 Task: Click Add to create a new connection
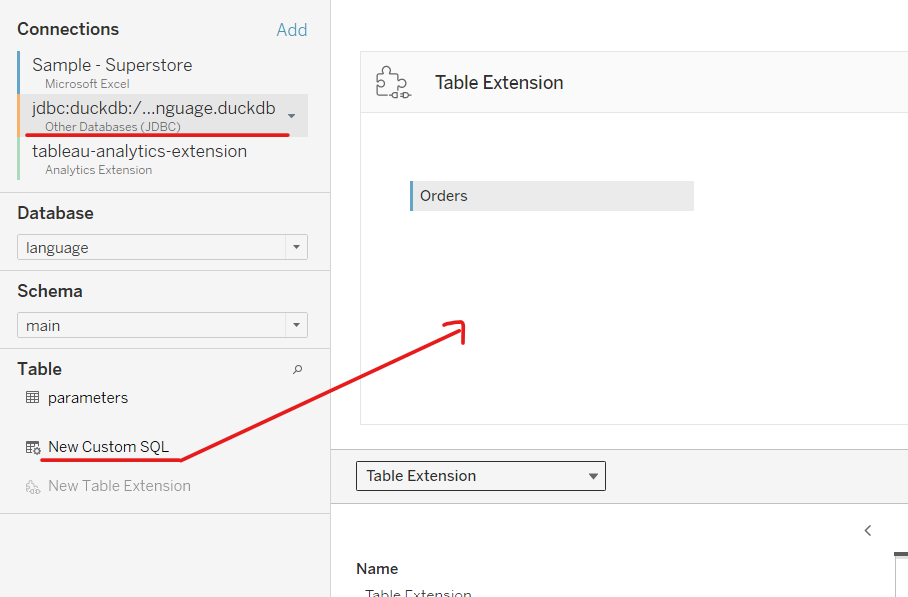(291, 30)
